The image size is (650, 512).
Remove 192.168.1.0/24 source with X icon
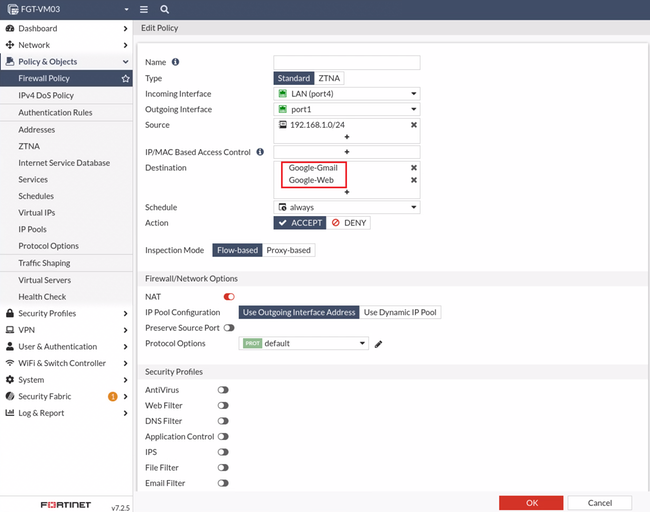tap(413, 125)
